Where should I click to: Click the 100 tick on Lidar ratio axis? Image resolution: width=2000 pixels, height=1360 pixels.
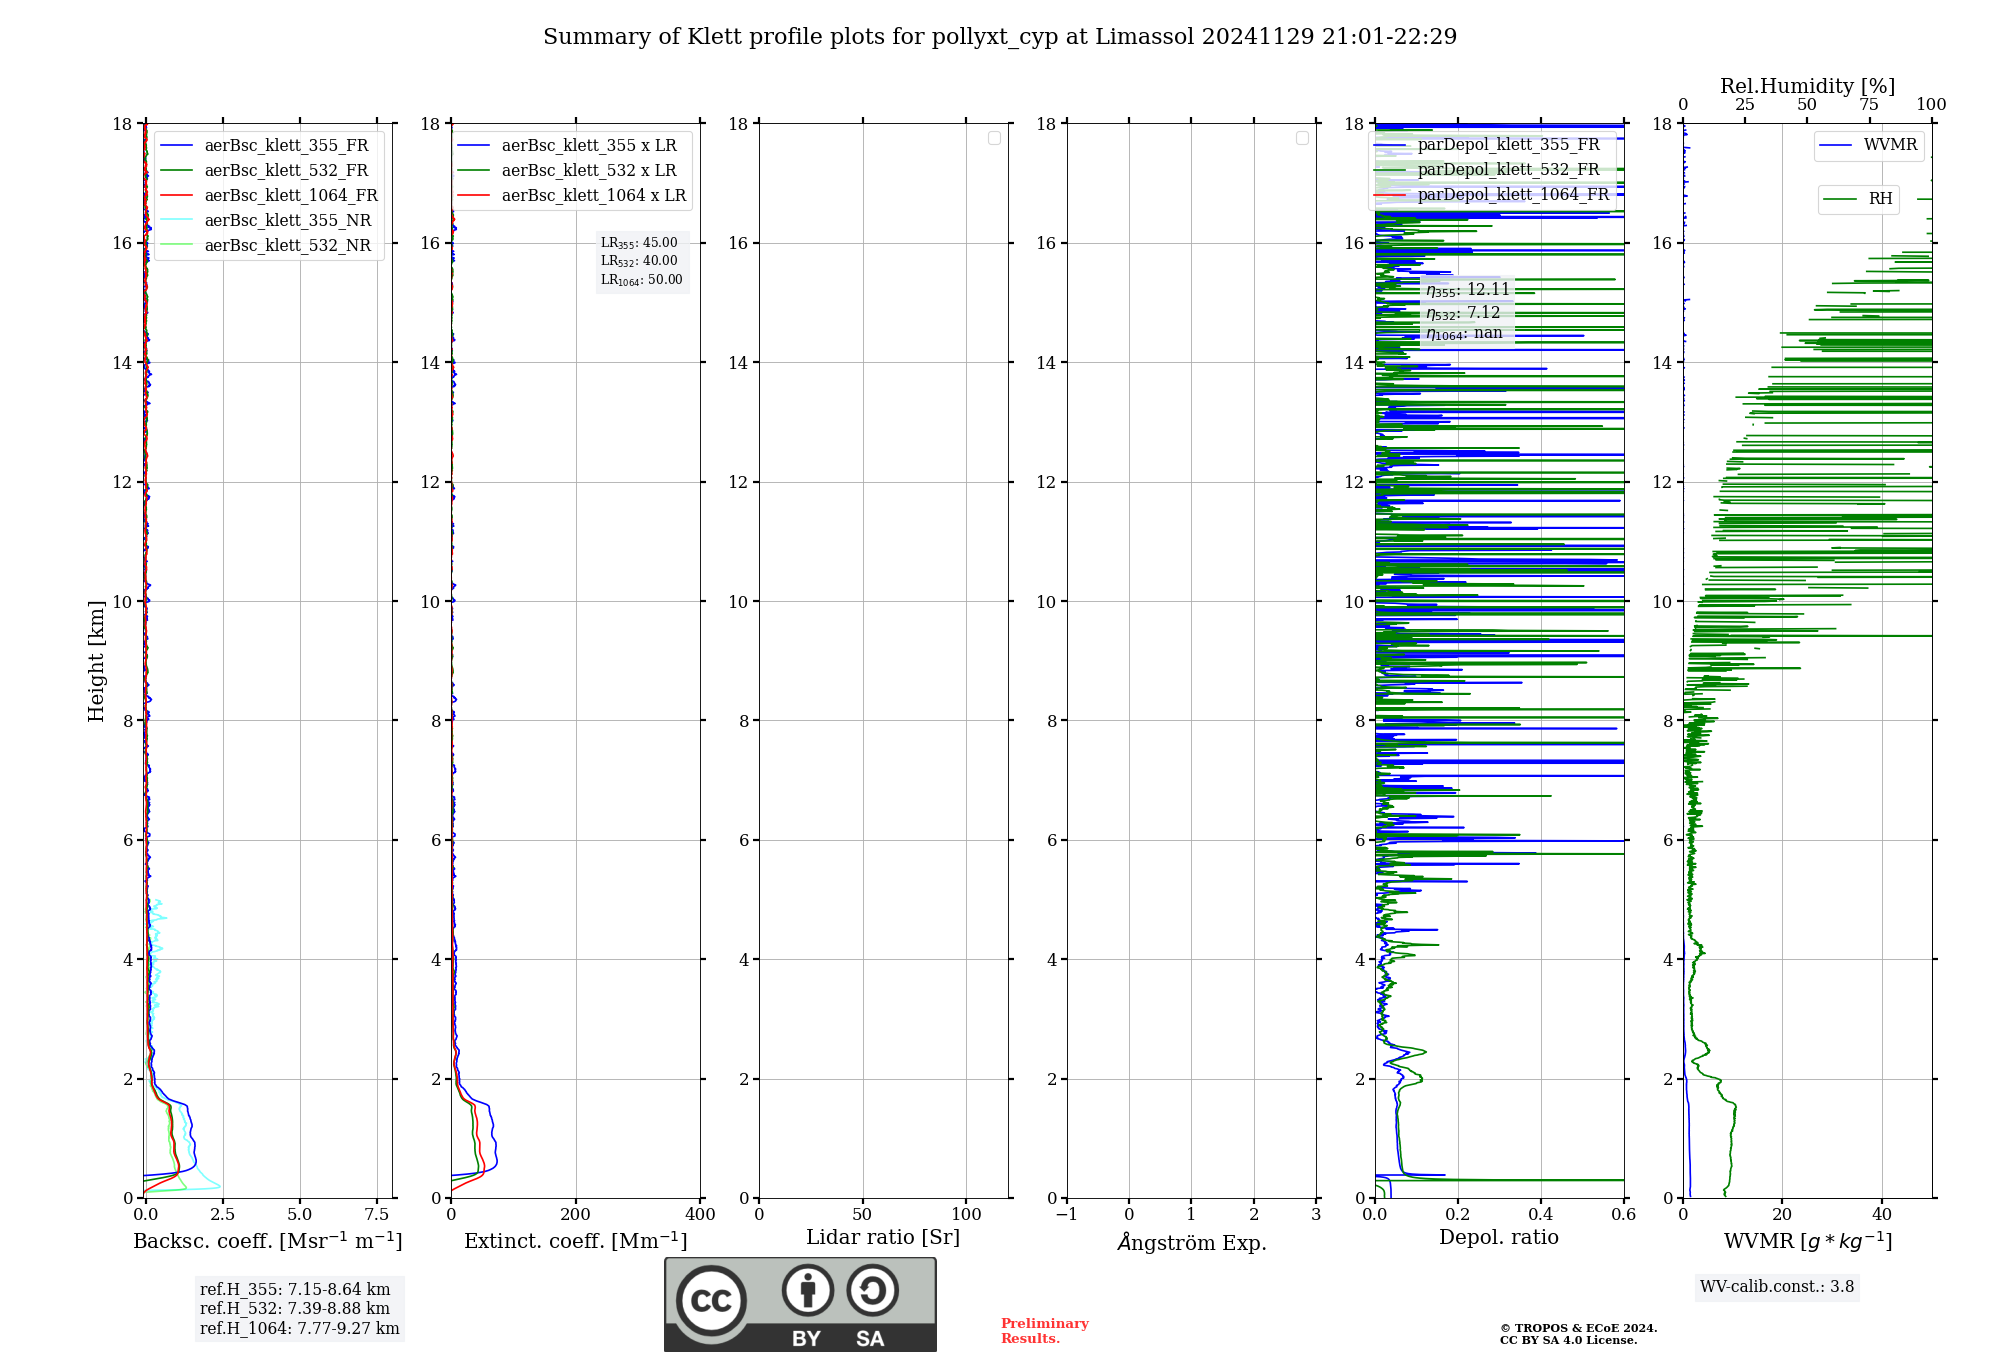tap(966, 1214)
